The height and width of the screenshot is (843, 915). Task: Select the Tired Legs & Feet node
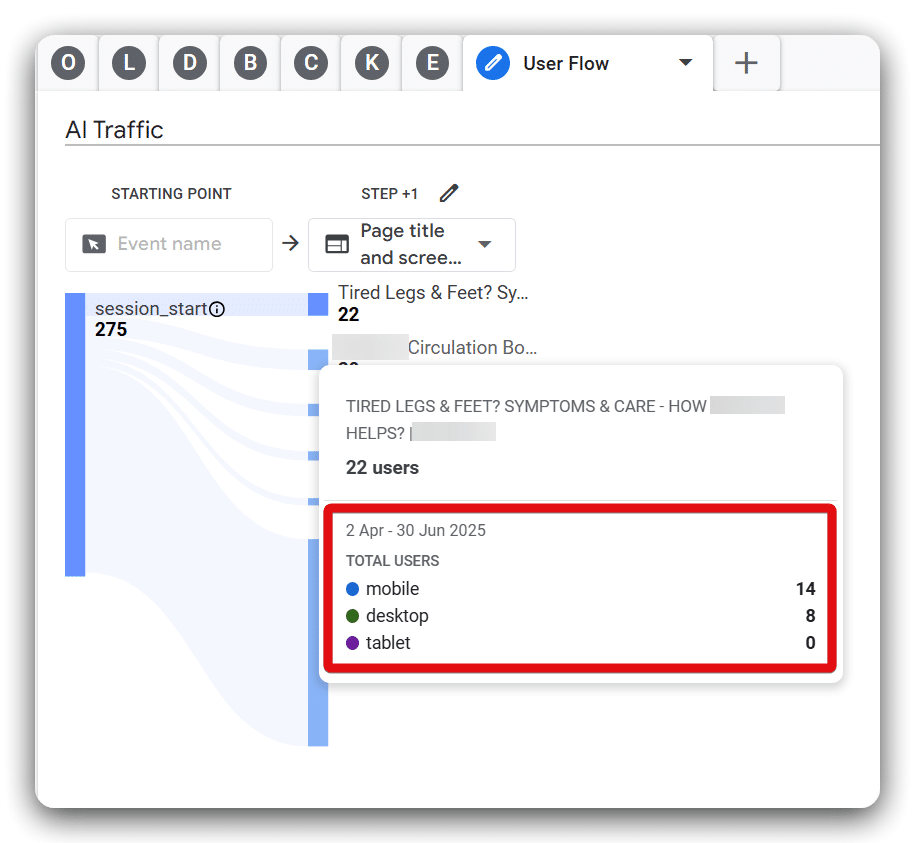click(x=318, y=304)
